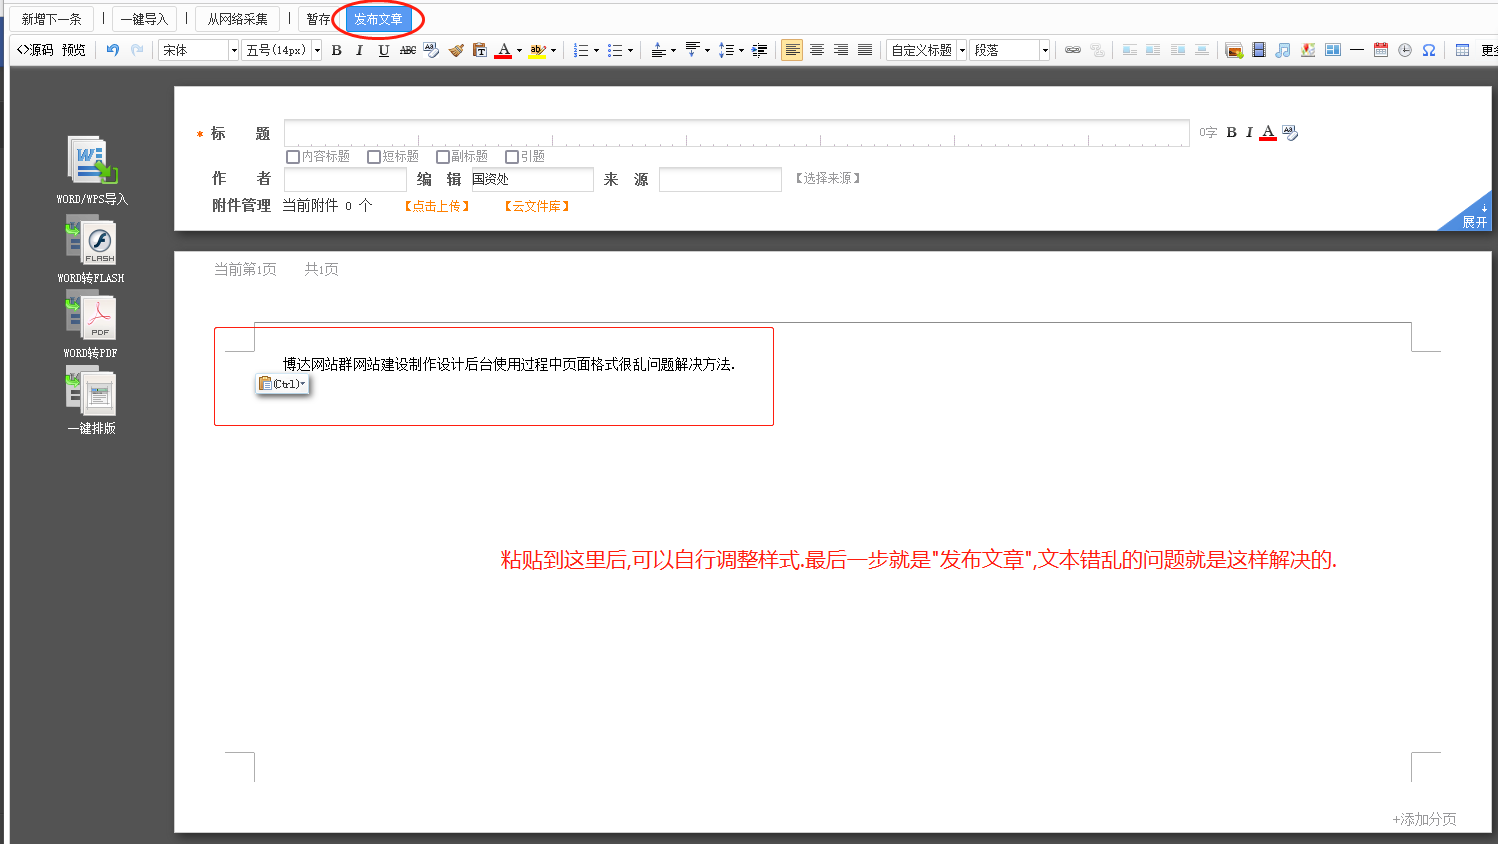Click the 点击上传 attachment link
This screenshot has height=844, width=1498.
click(437, 206)
